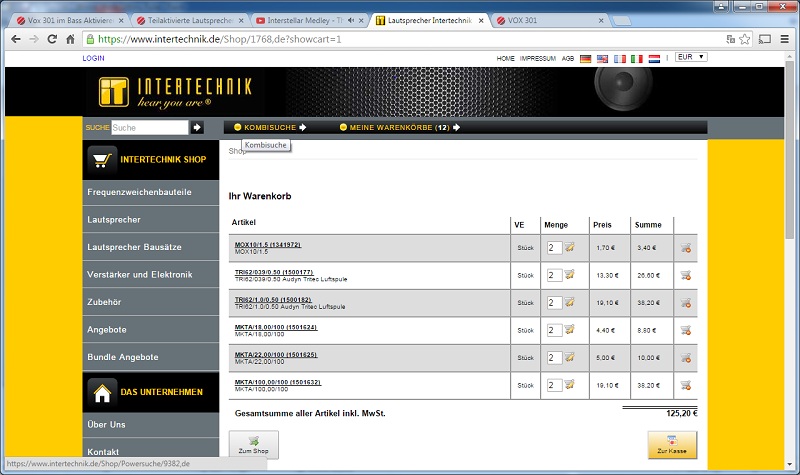This screenshot has height=475, width=800.
Task: Open the Angebote category
Action: (x=151, y=330)
